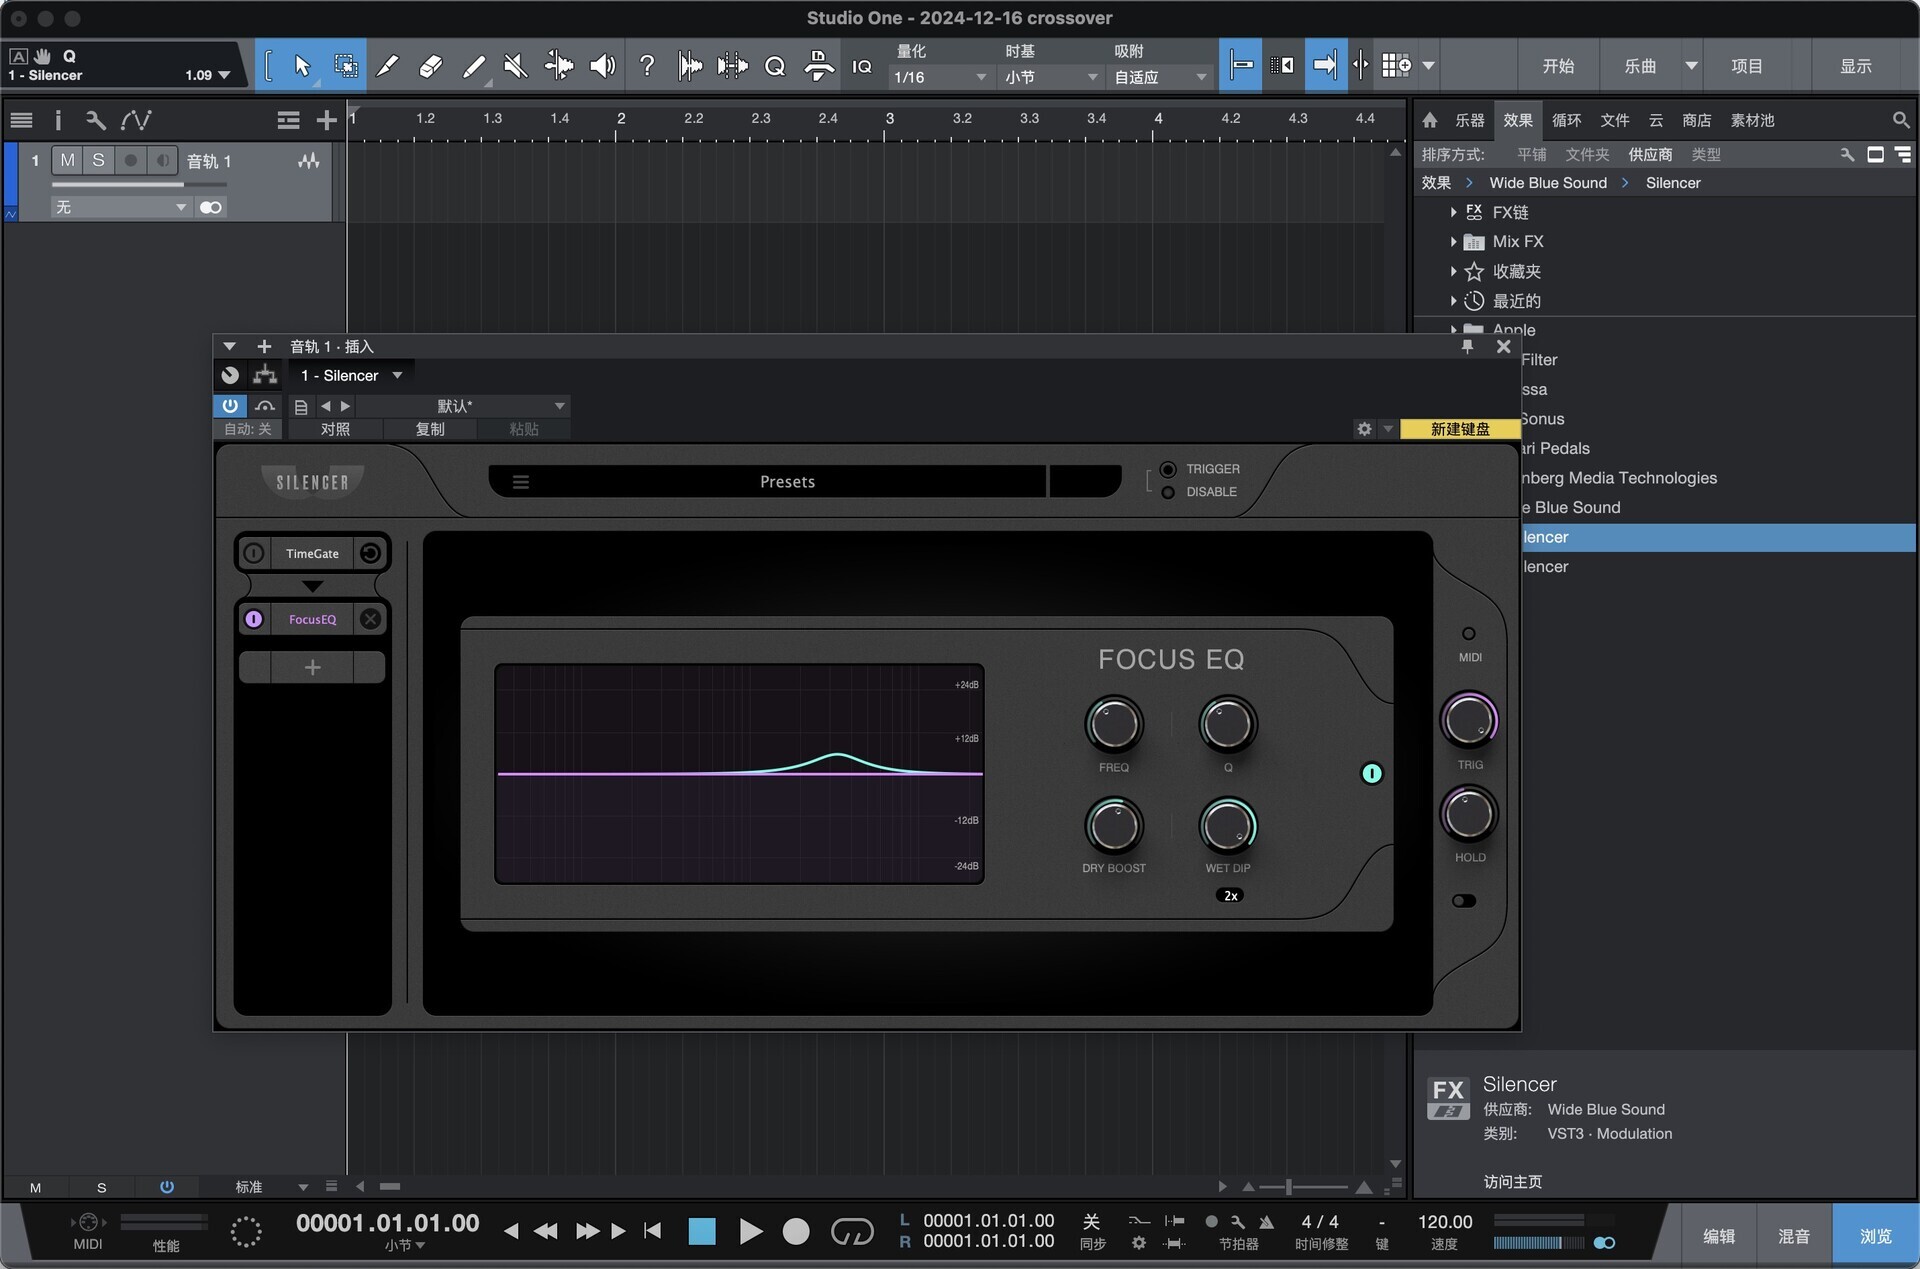Adjust the FREQ knob
Image resolution: width=1920 pixels, height=1269 pixels.
coord(1113,725)
